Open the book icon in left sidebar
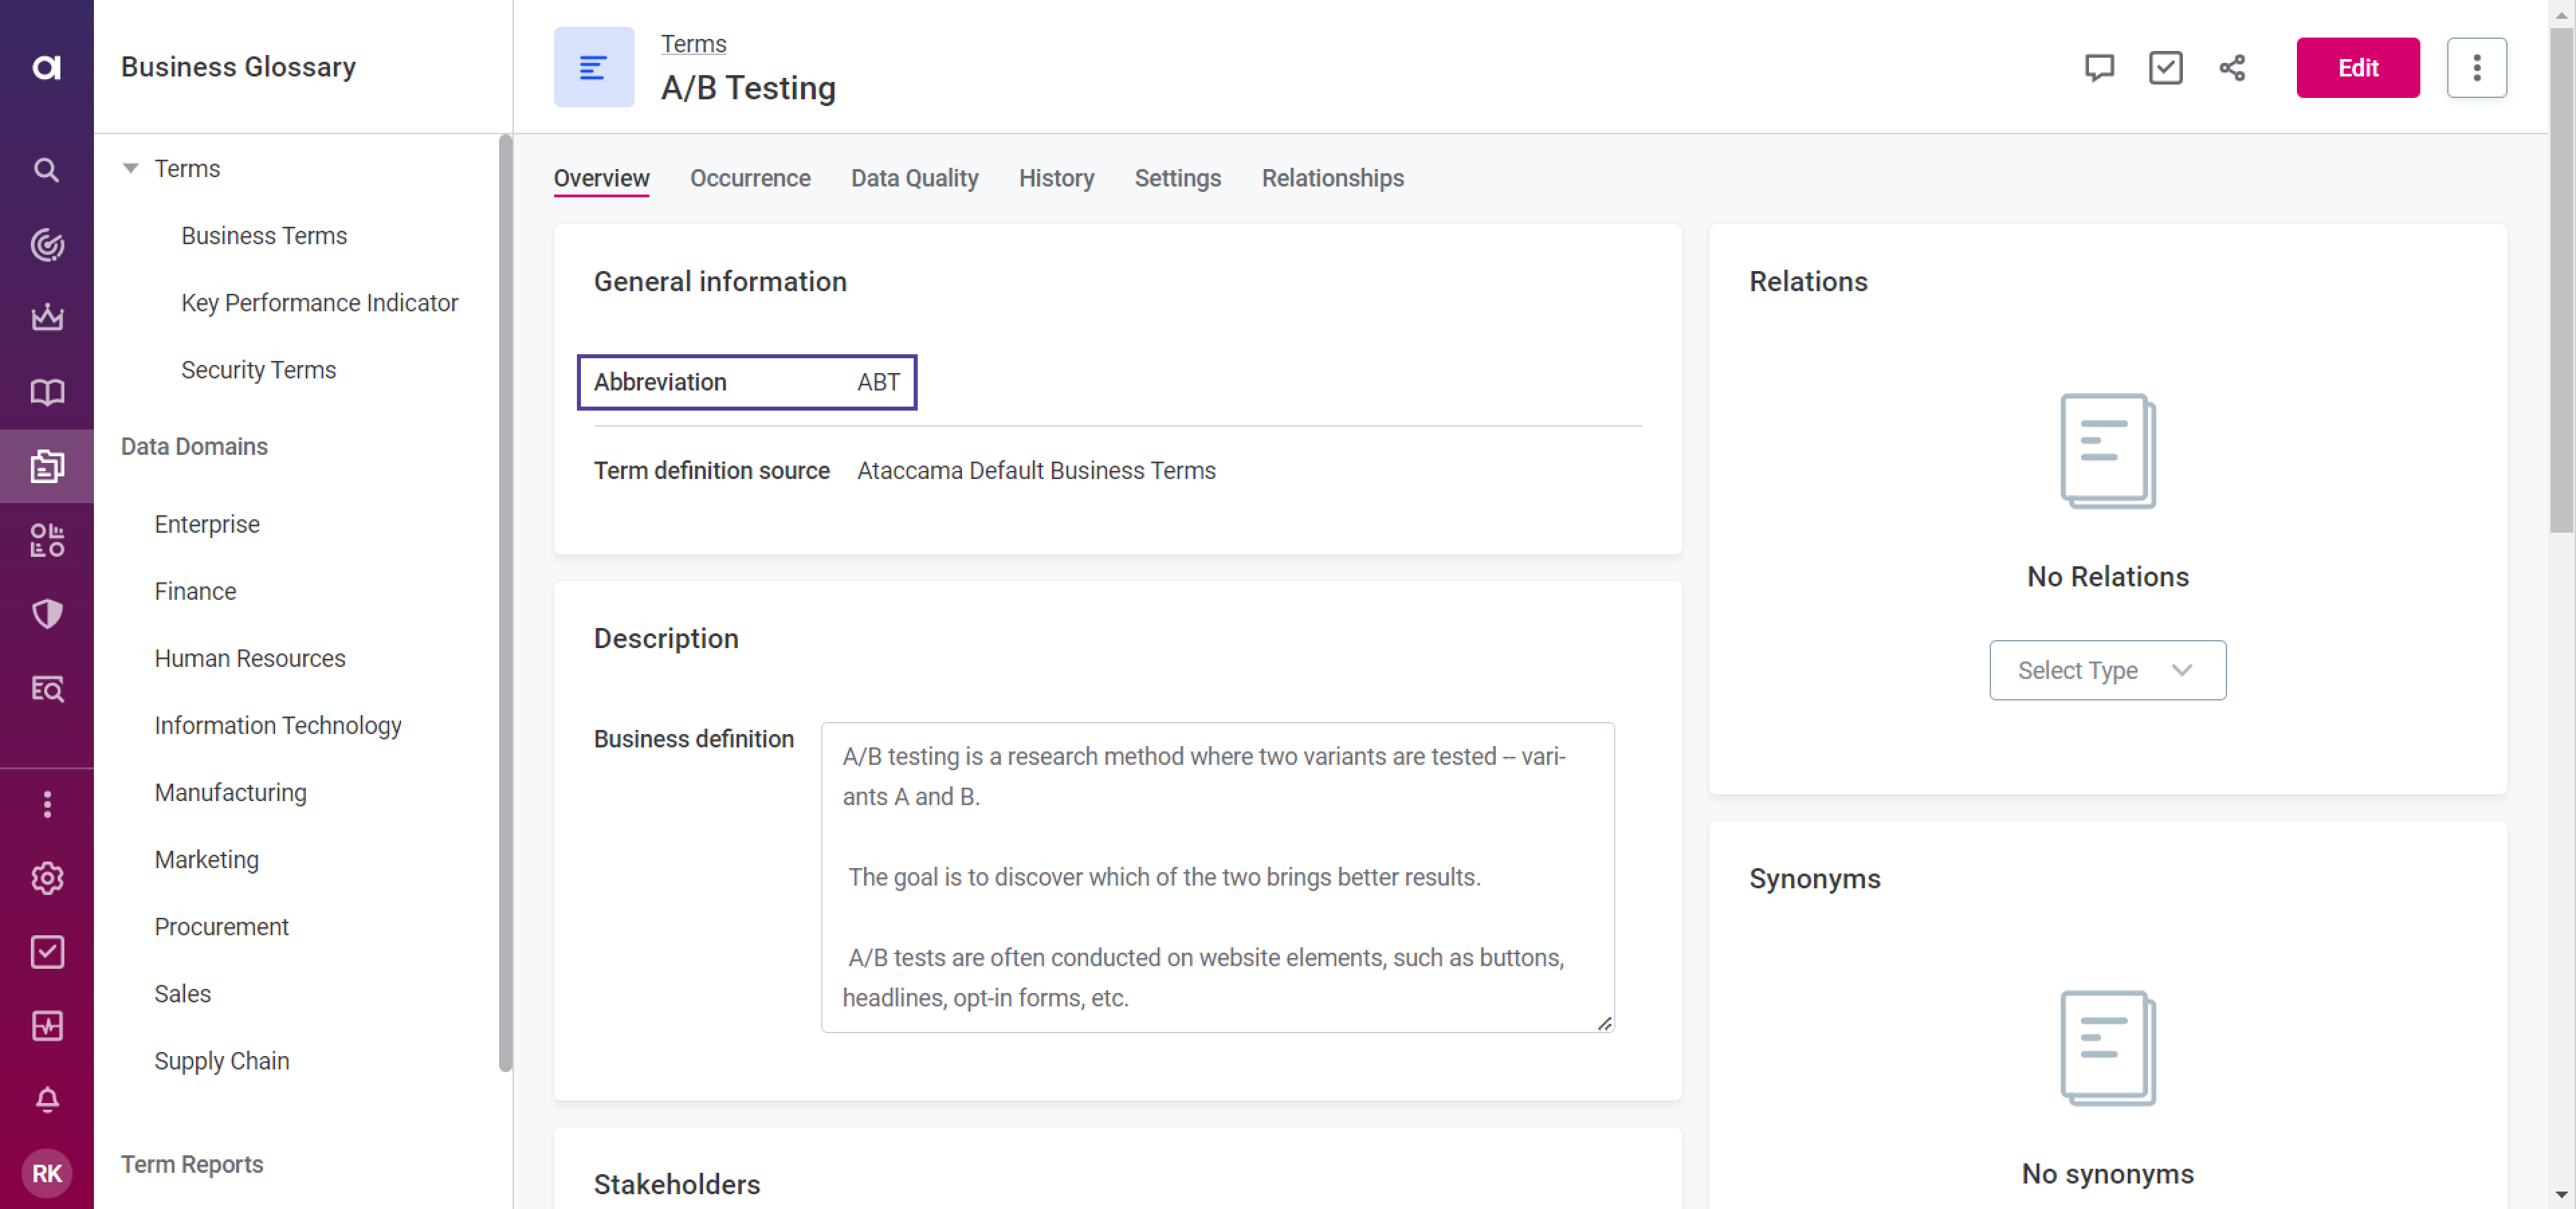Viewport: 2576px width, 1209px height. (46, 391)
